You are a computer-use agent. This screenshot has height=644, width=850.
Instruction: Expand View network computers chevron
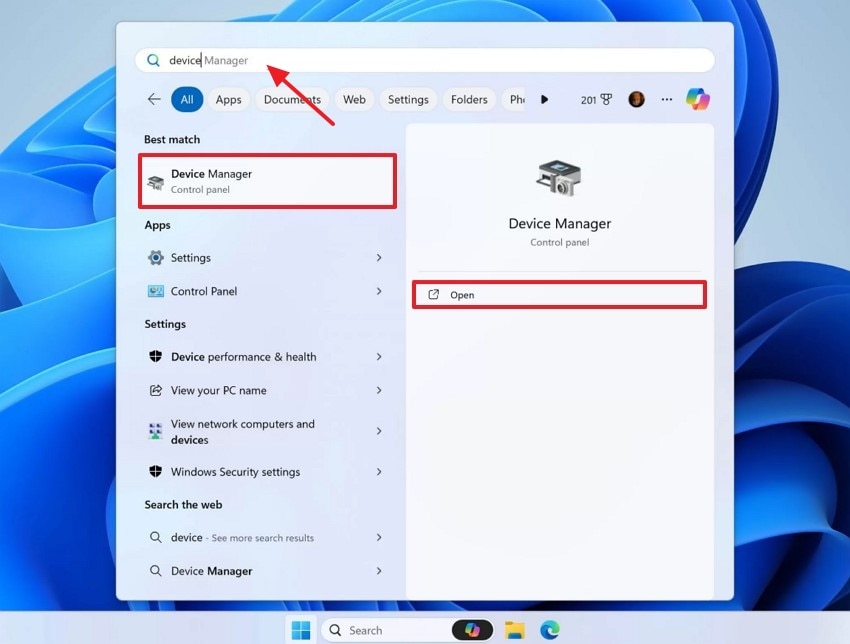(379, 431)
